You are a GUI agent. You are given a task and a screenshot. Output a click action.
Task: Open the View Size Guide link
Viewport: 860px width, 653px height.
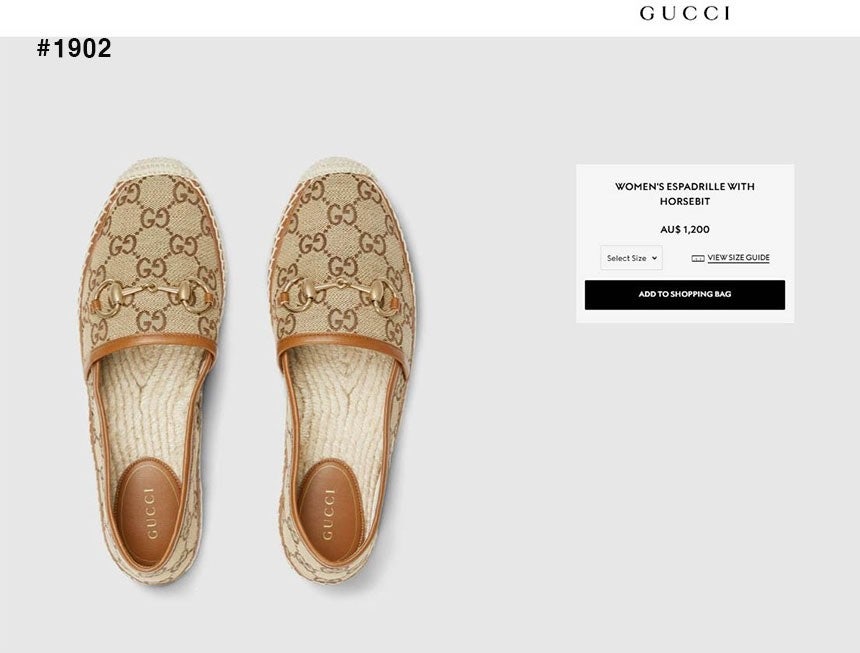(x=738, y=258)
